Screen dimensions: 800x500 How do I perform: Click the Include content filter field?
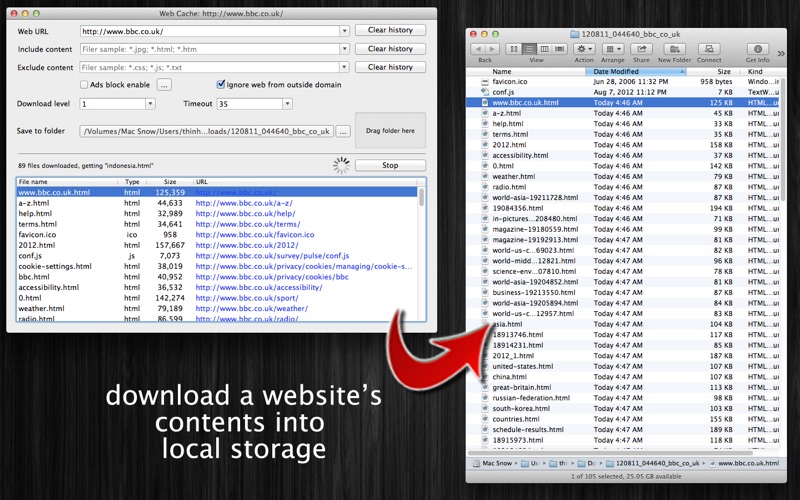pos(210,49)
